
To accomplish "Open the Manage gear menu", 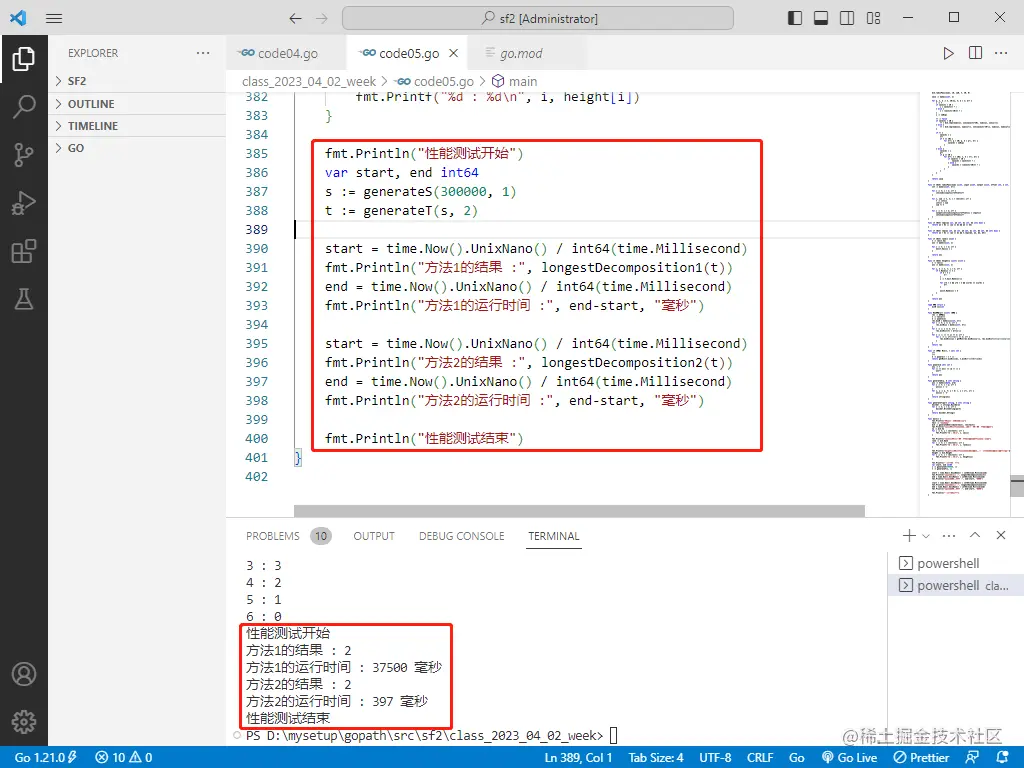I will pyautogui.click(x=24, y=722).
